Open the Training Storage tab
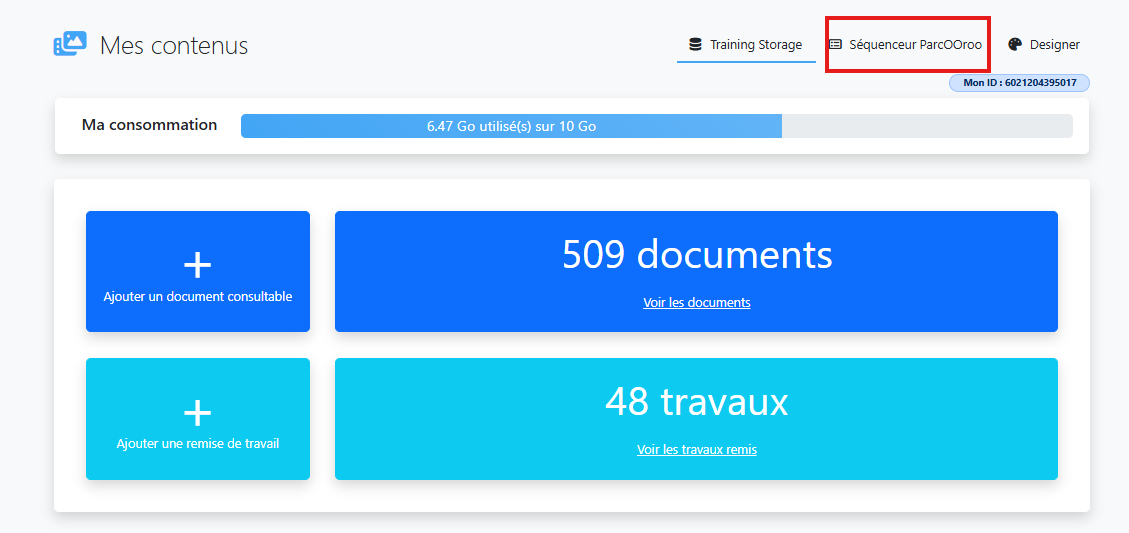The width and height of the screenshot is (1129, 533). [746, 45]
